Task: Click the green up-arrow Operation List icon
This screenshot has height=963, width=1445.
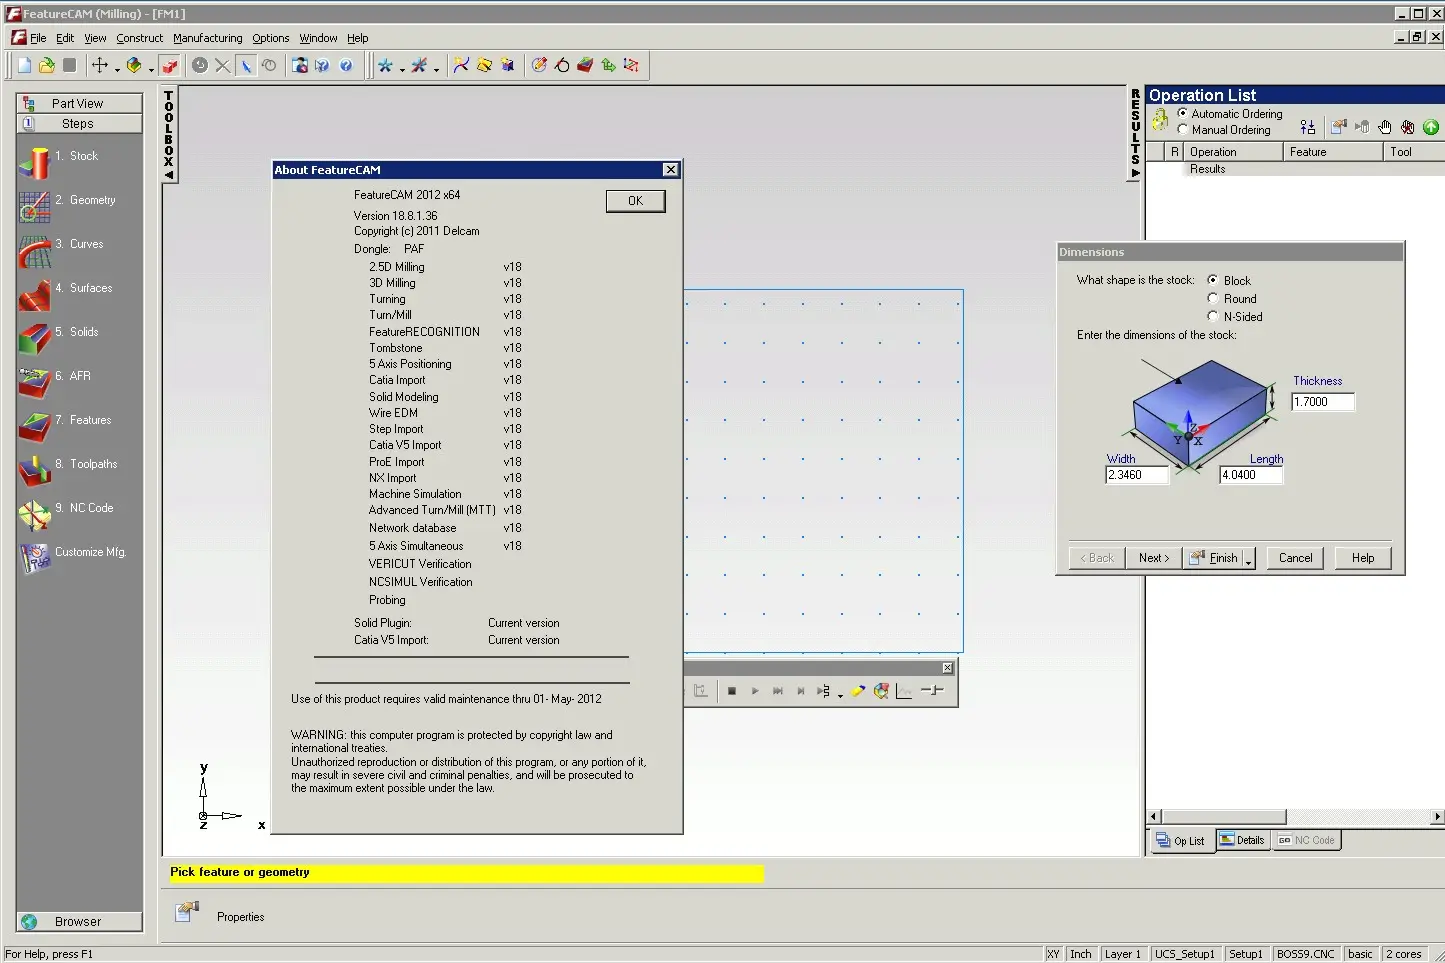Action: click(x=1431, y=127)
